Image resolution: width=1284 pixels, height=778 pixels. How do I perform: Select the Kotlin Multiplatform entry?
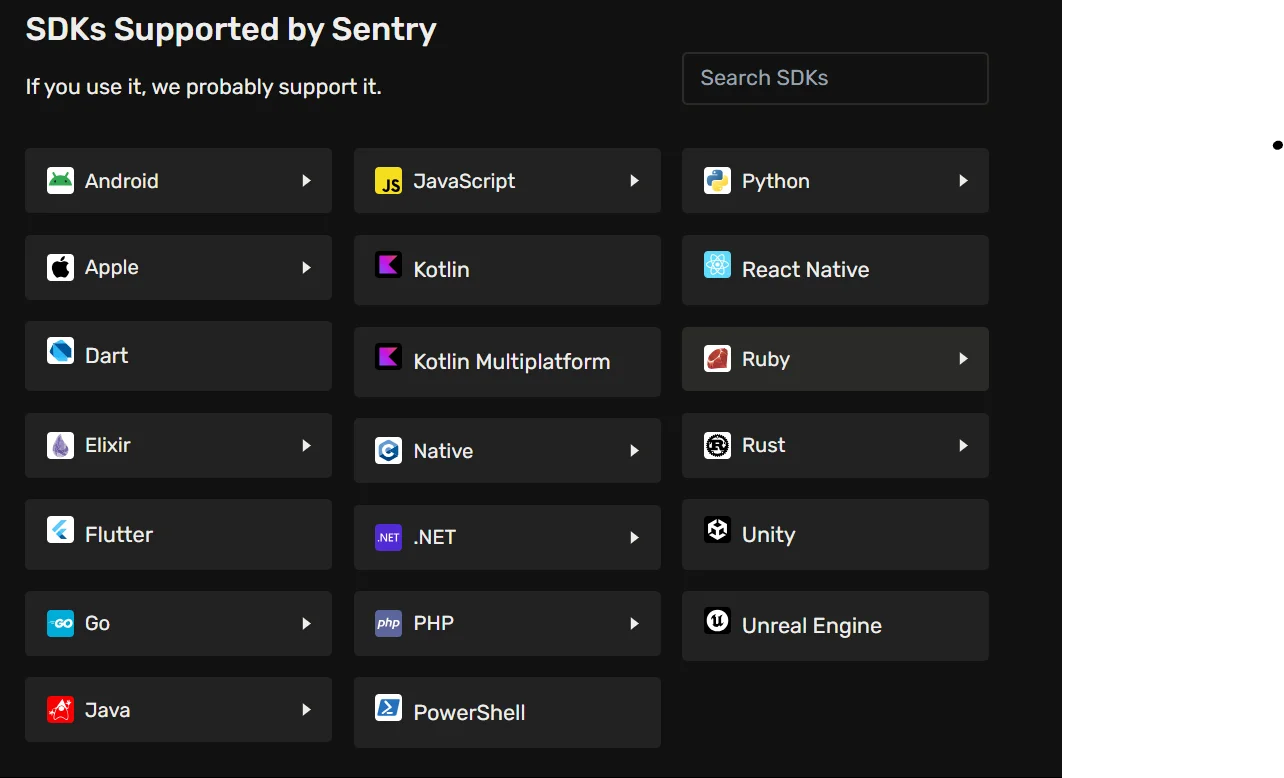point(507,361)
